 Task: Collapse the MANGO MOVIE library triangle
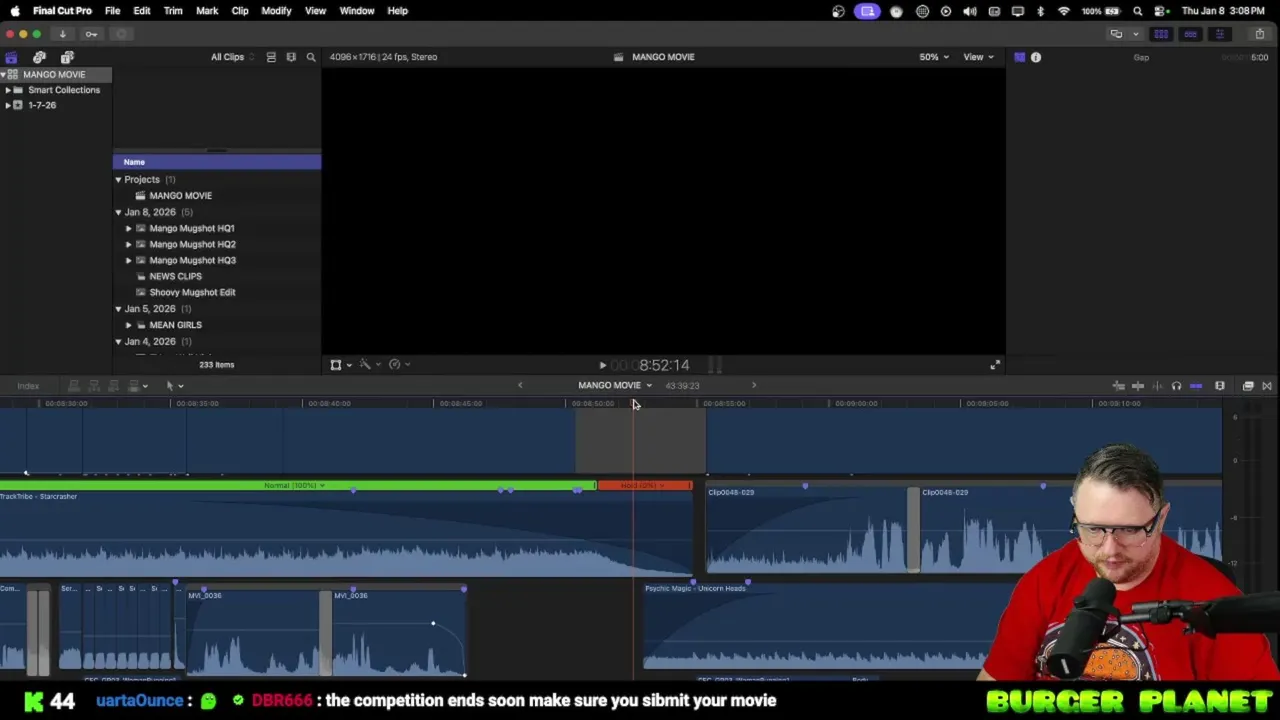(x=4, y=75)
